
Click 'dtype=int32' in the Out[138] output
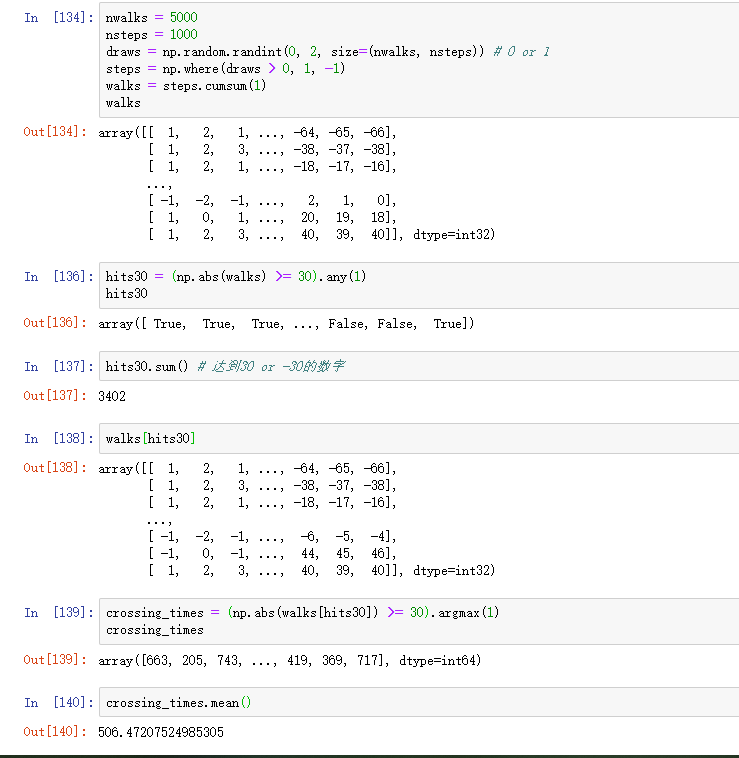click(x=454, y=571)
